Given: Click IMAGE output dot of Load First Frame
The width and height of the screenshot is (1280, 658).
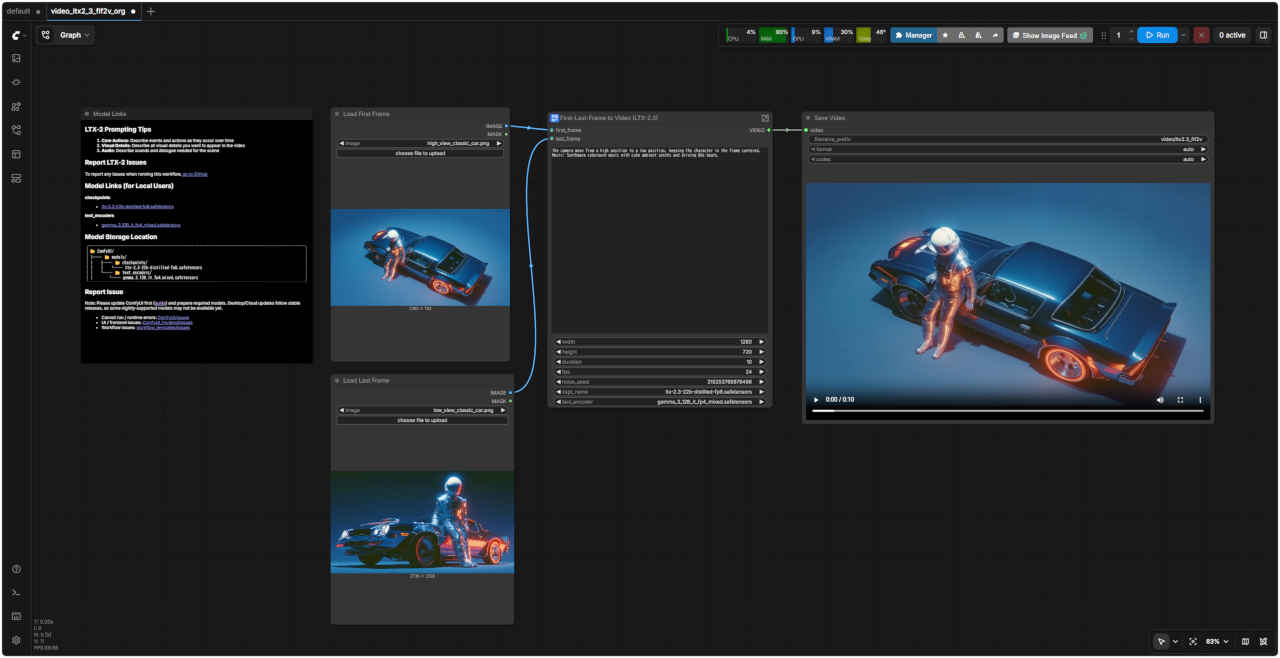Looking at the screenshot, I should (506, 126).
